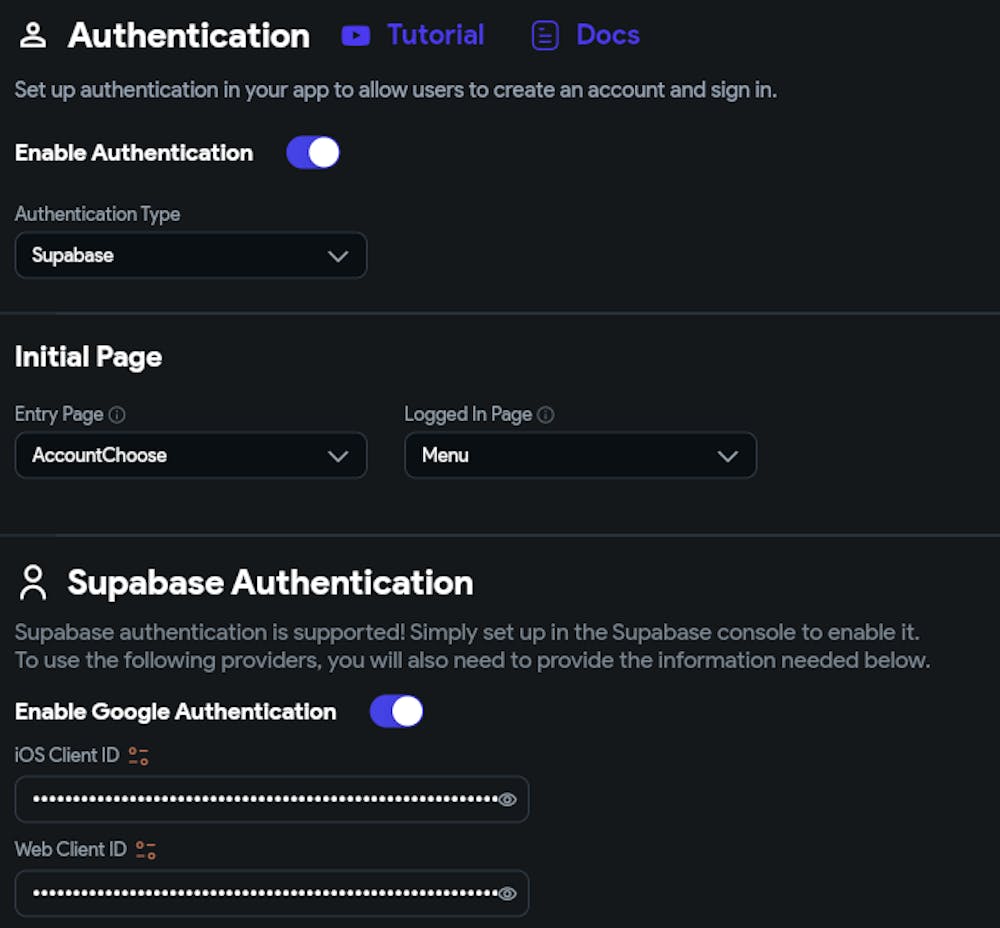Click the Enable Google Authentication label

pyautogui.click(x=176, y=712)
